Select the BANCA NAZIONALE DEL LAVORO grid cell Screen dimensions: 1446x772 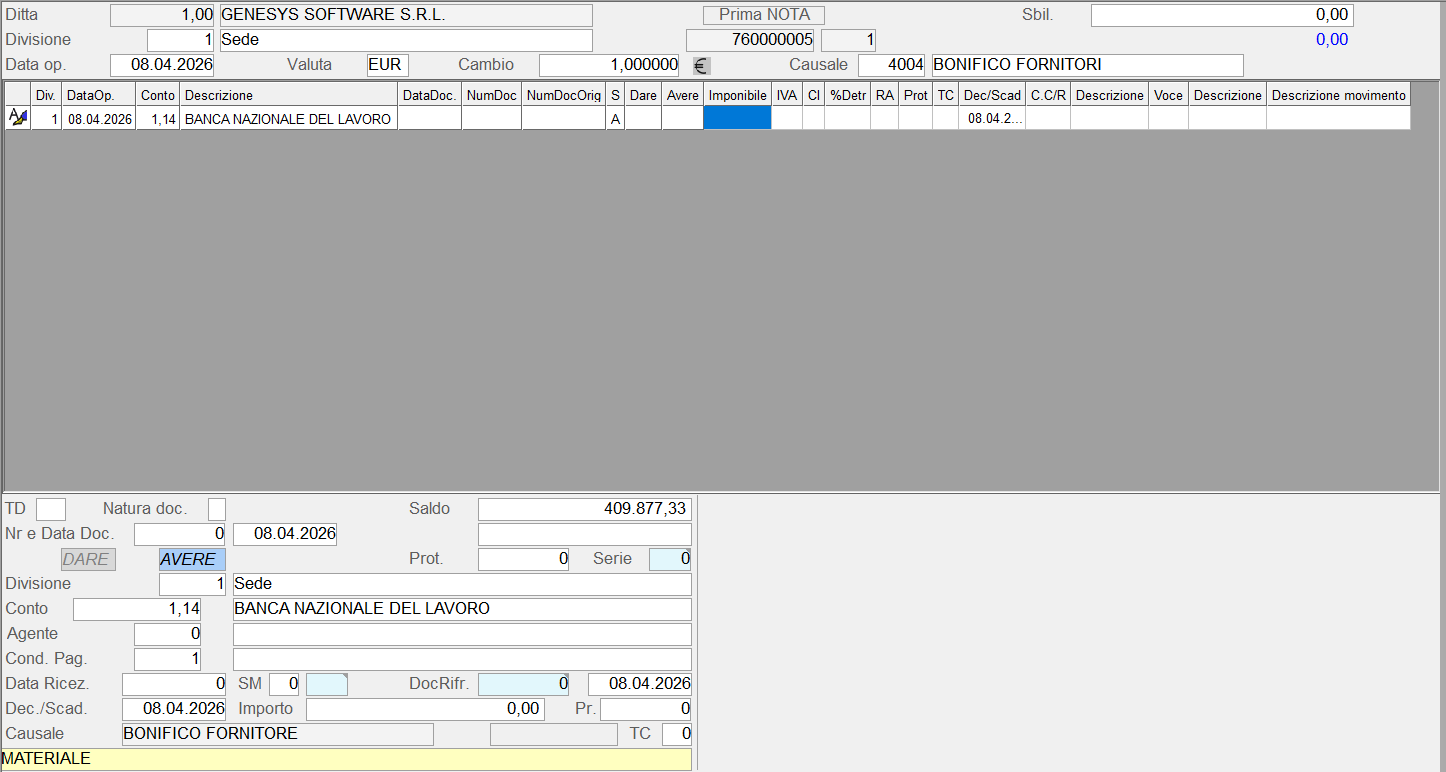[289, 118]
